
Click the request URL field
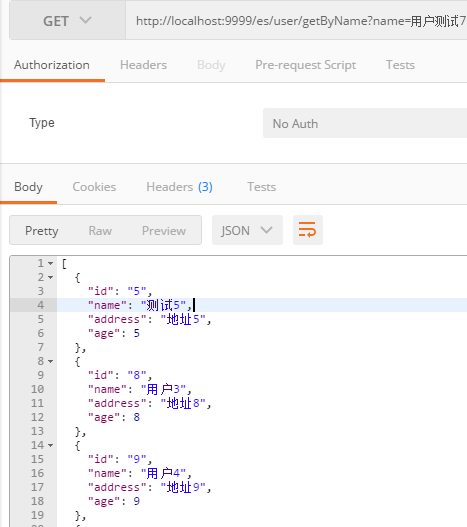pyautogui.click(x=297, y=21)
